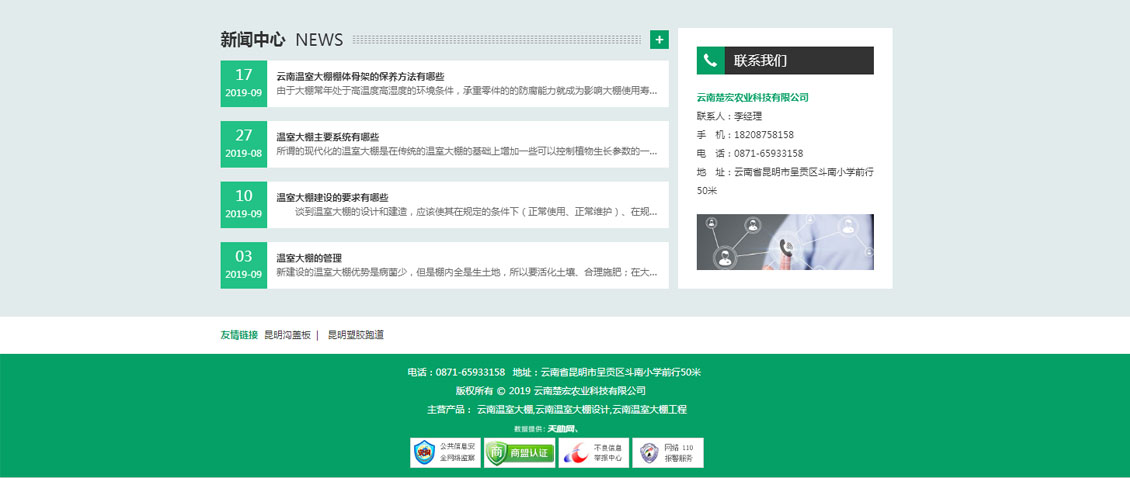This screenshot has height=478, width=1130.
Task: Click the 昆明沟盖板 friendly link
Action: 287,335
